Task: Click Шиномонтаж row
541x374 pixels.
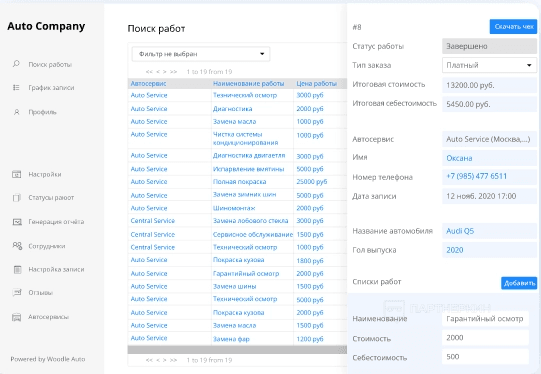Action: tap(237, 208)
